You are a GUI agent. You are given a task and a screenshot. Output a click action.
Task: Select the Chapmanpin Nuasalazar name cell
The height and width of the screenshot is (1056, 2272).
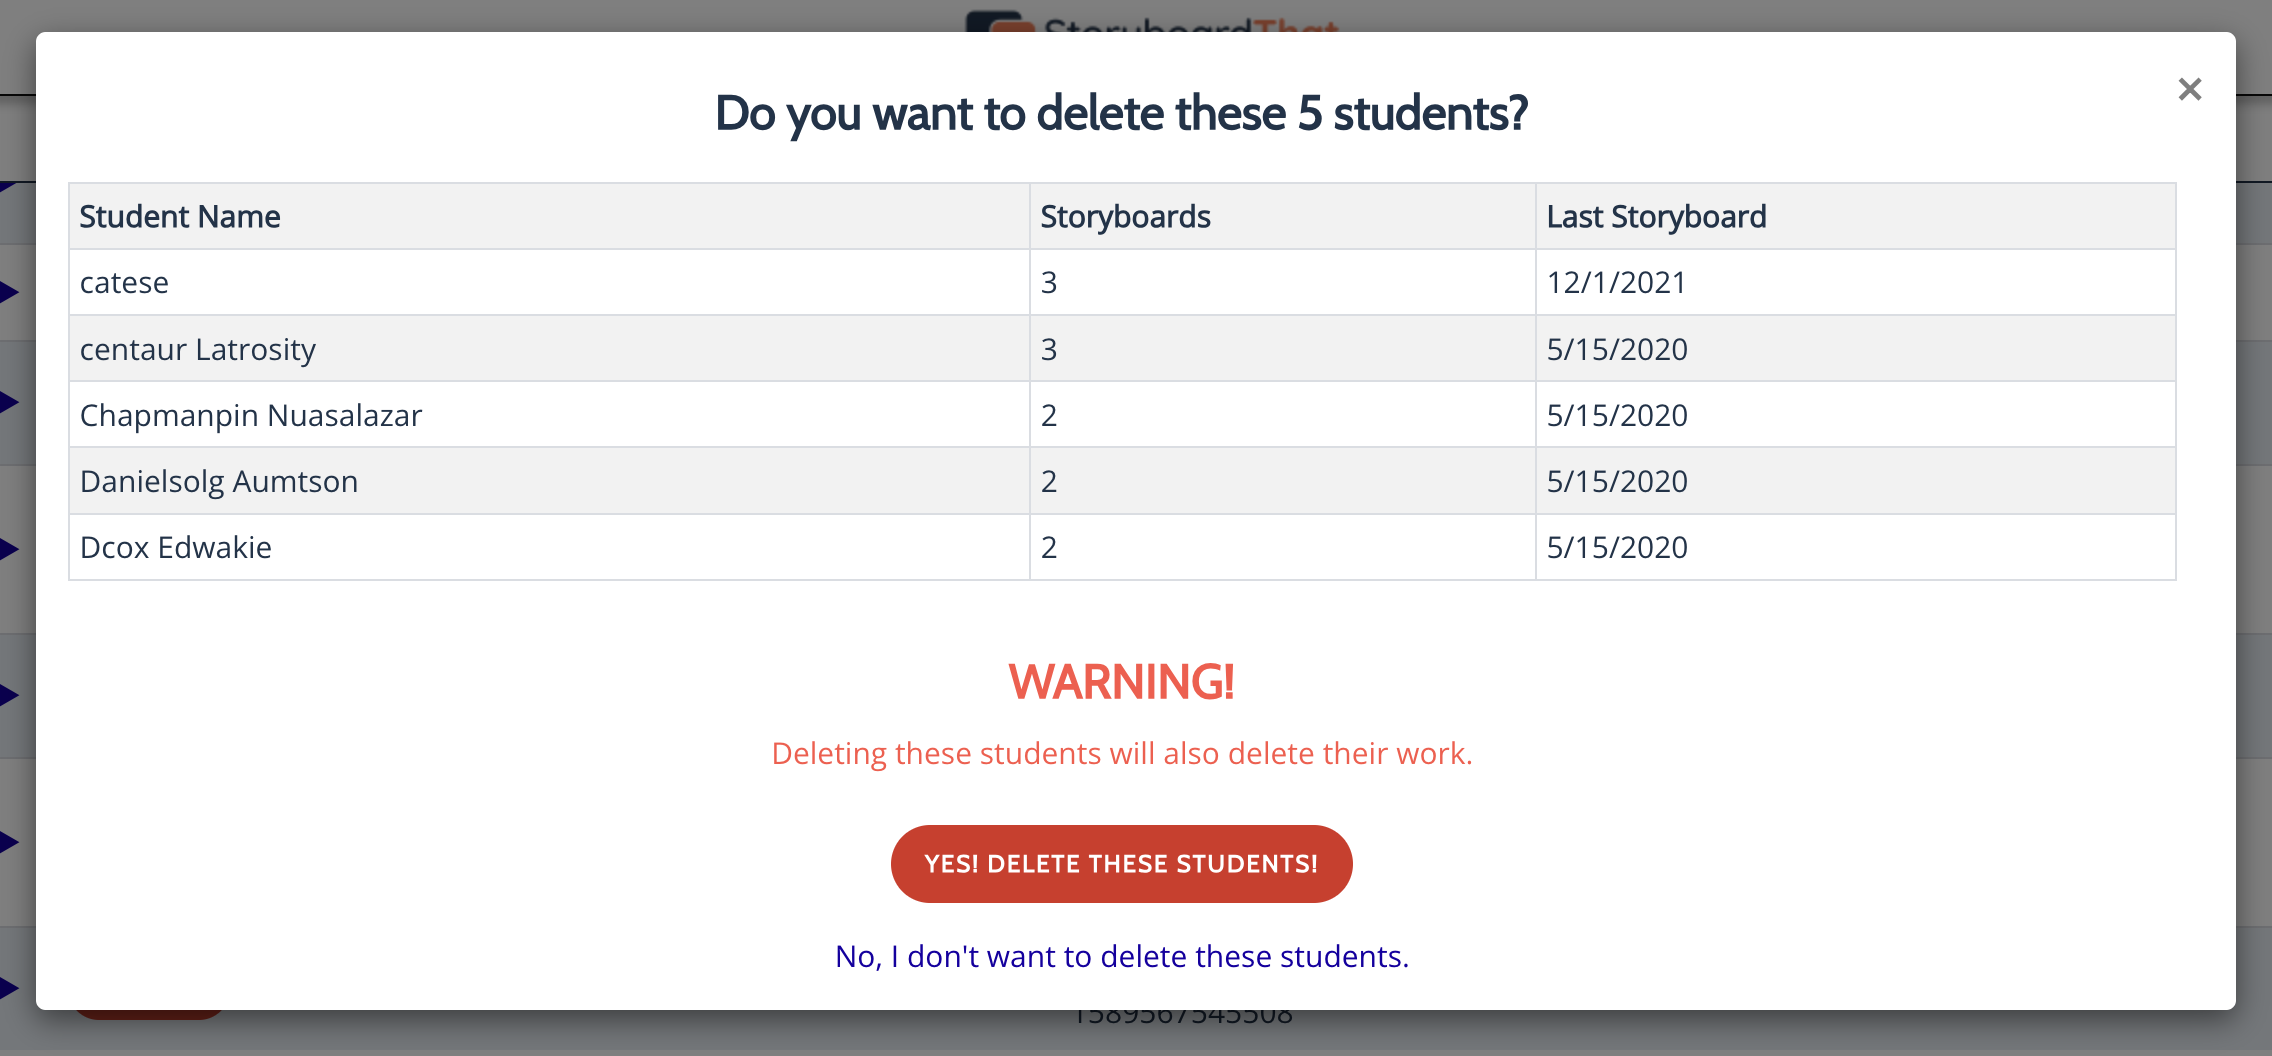(x=549, y=414)
